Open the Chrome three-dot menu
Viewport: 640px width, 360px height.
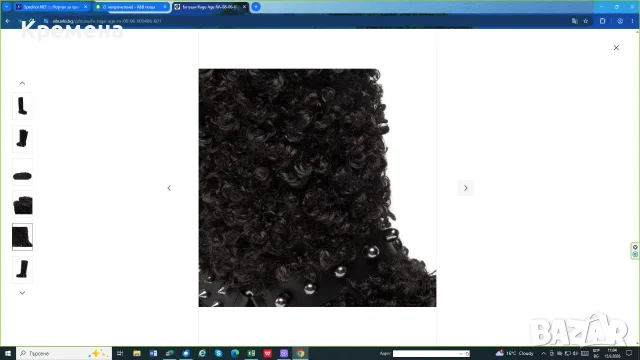[632, 21]
